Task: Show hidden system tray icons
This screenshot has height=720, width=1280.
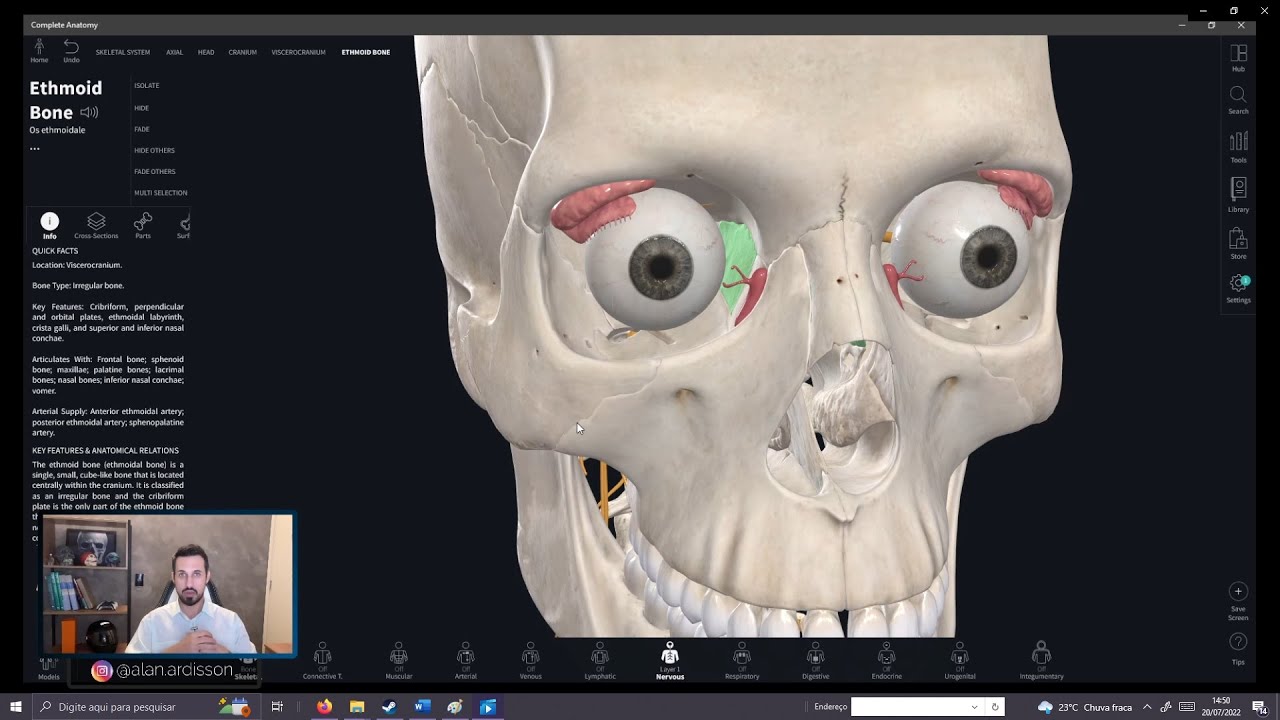Action: pyautogui.click(x=1147, y=707)
